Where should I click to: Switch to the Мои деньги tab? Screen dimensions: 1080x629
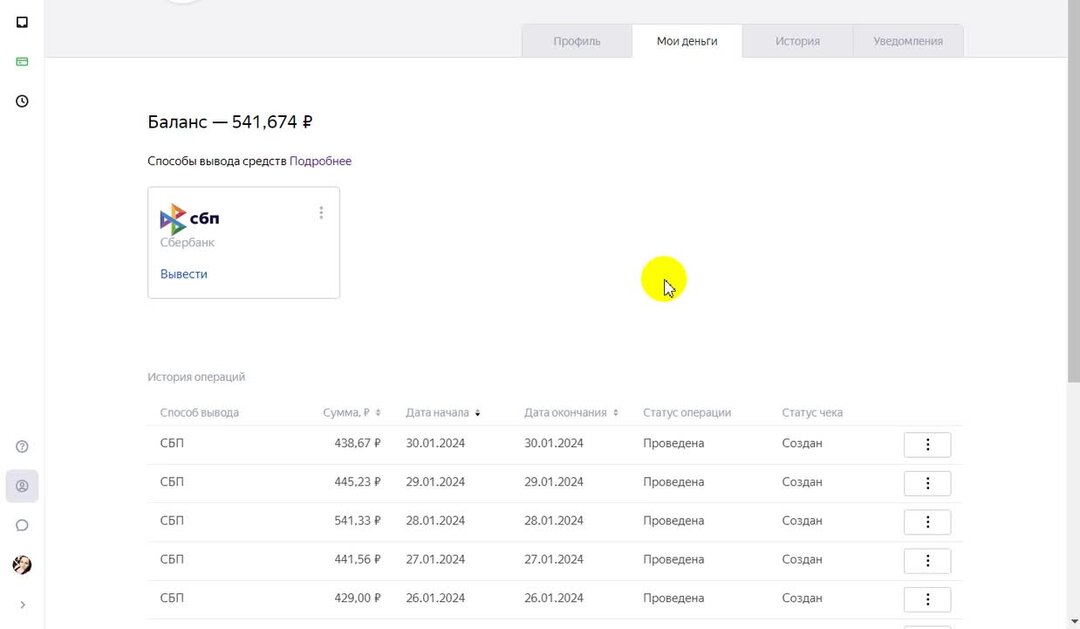click(x=687, y=41)
